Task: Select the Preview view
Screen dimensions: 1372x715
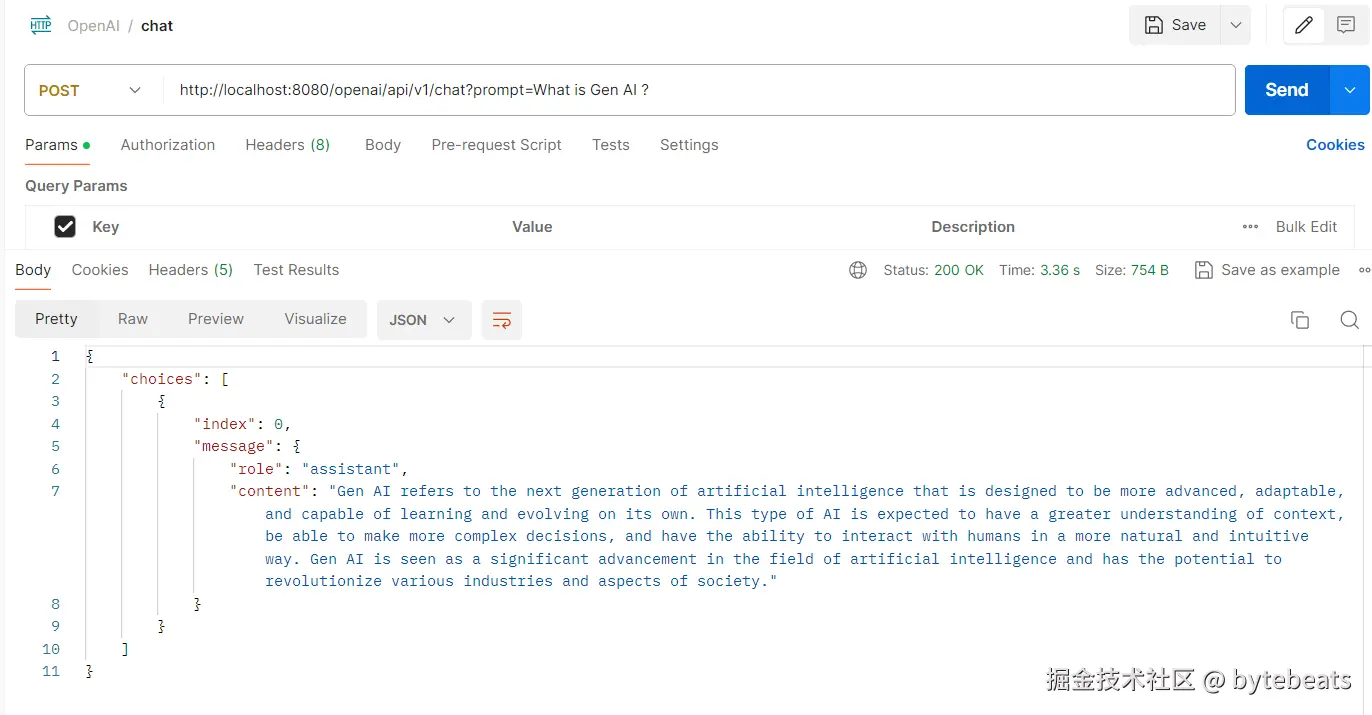Action: click(x=216, y=319)
